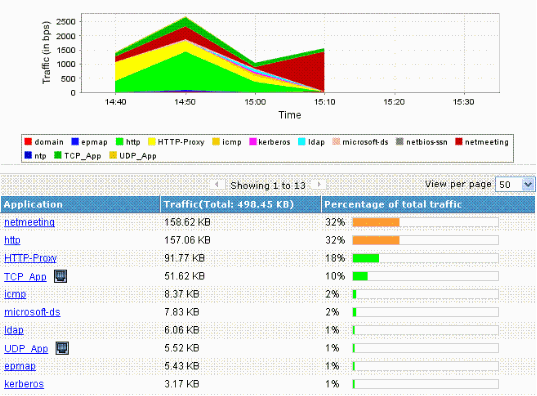This screenshot has height=396, width=537.
Task: Open the ldap application link
Action: coord(14,330)
